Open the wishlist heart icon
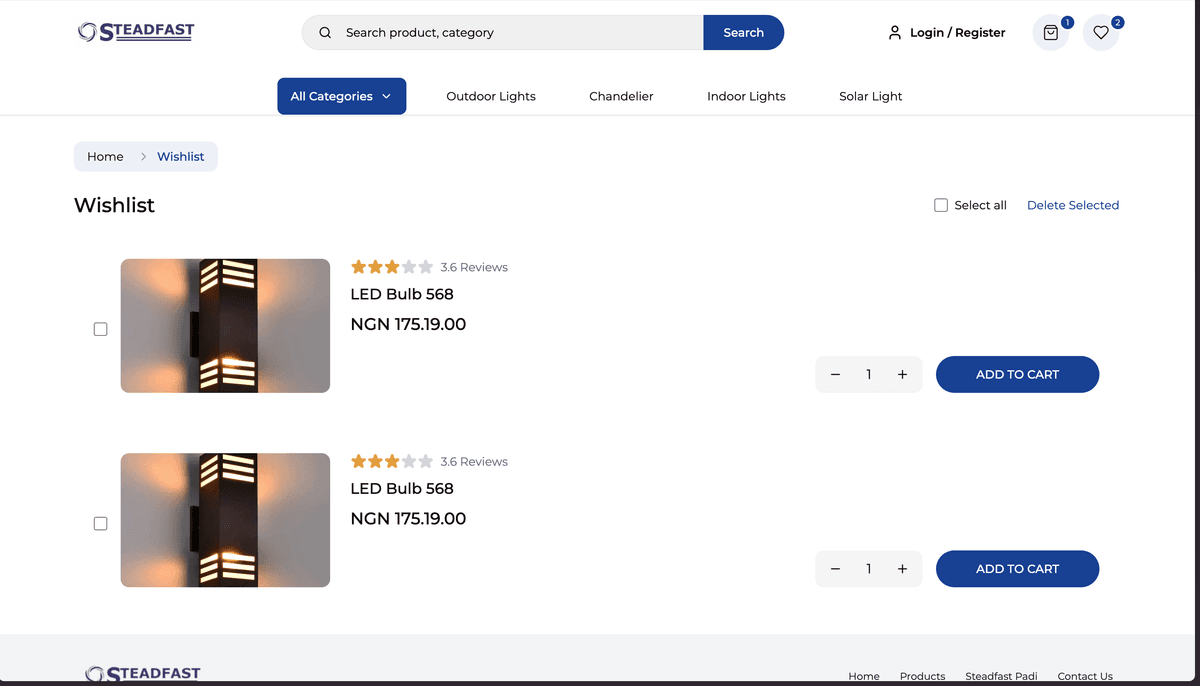Image resolution: width=1200 pixels, height=686 pixels. [x=1100, y=33]
